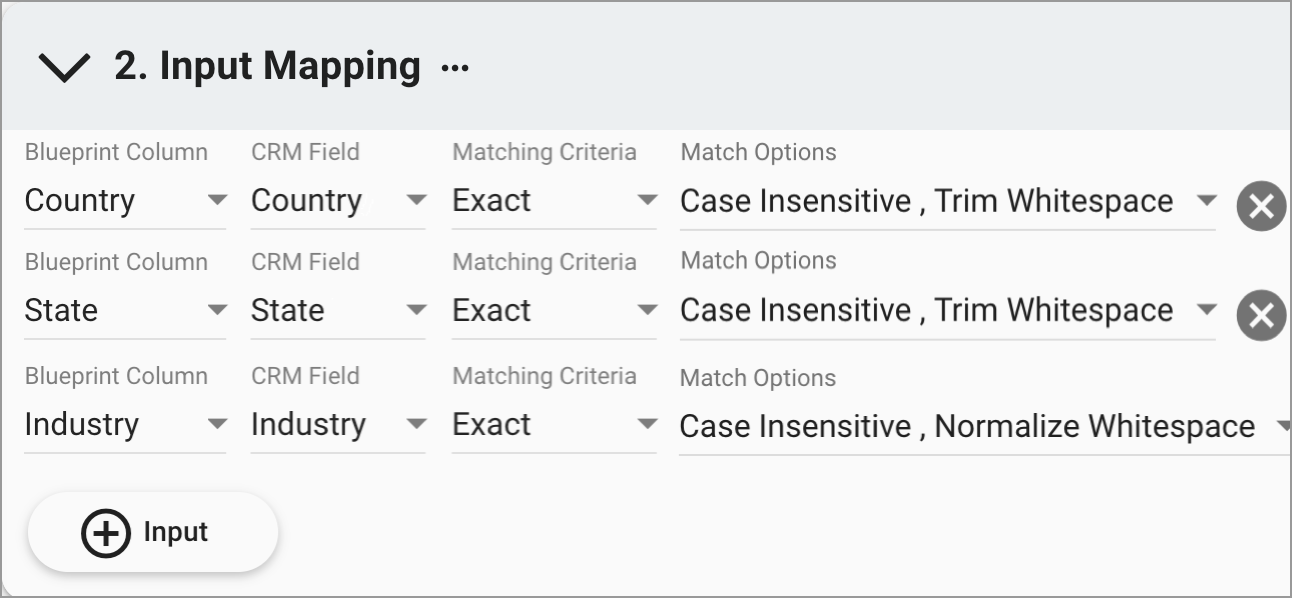
Task: Open Match Options for Country row
Action: (x=947, y=201)
